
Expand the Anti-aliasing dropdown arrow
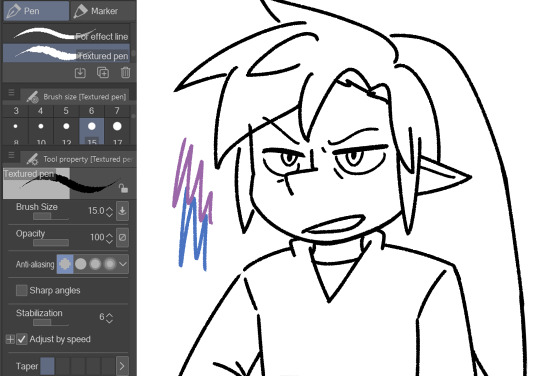[x=123, y=264]
